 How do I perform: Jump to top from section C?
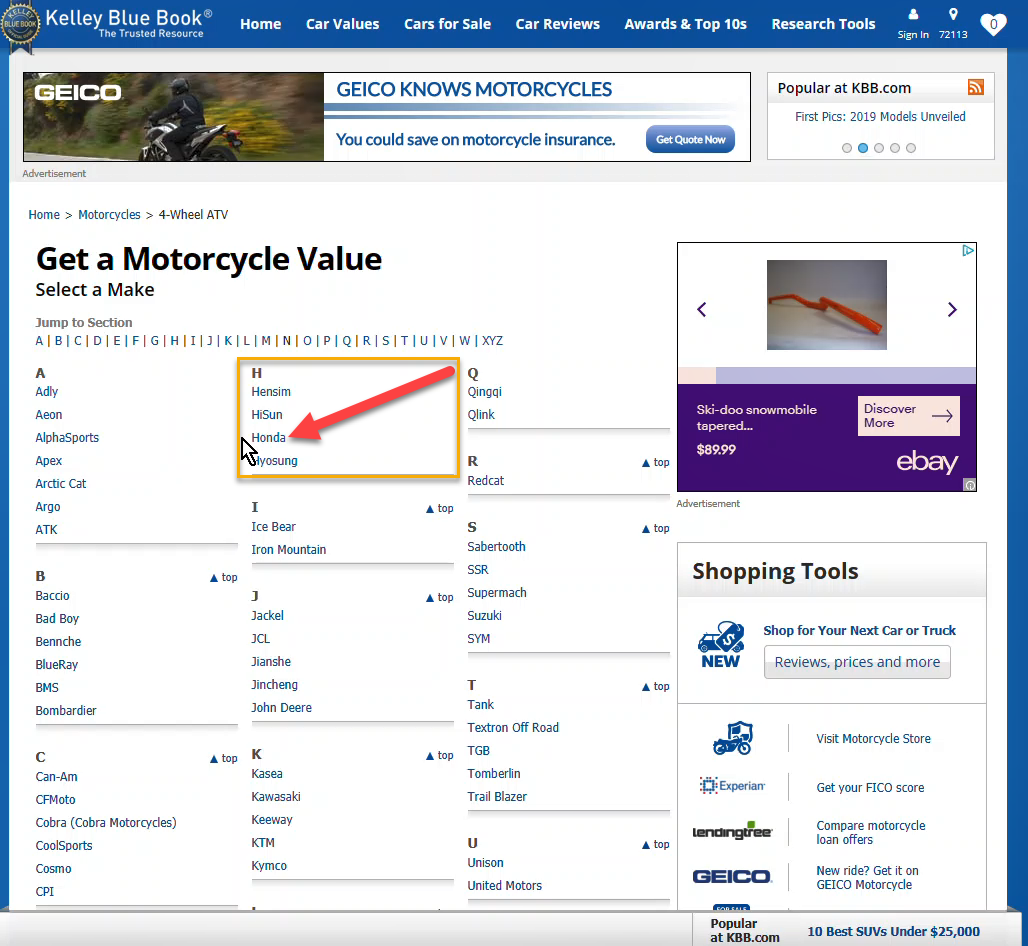point(224,759)
